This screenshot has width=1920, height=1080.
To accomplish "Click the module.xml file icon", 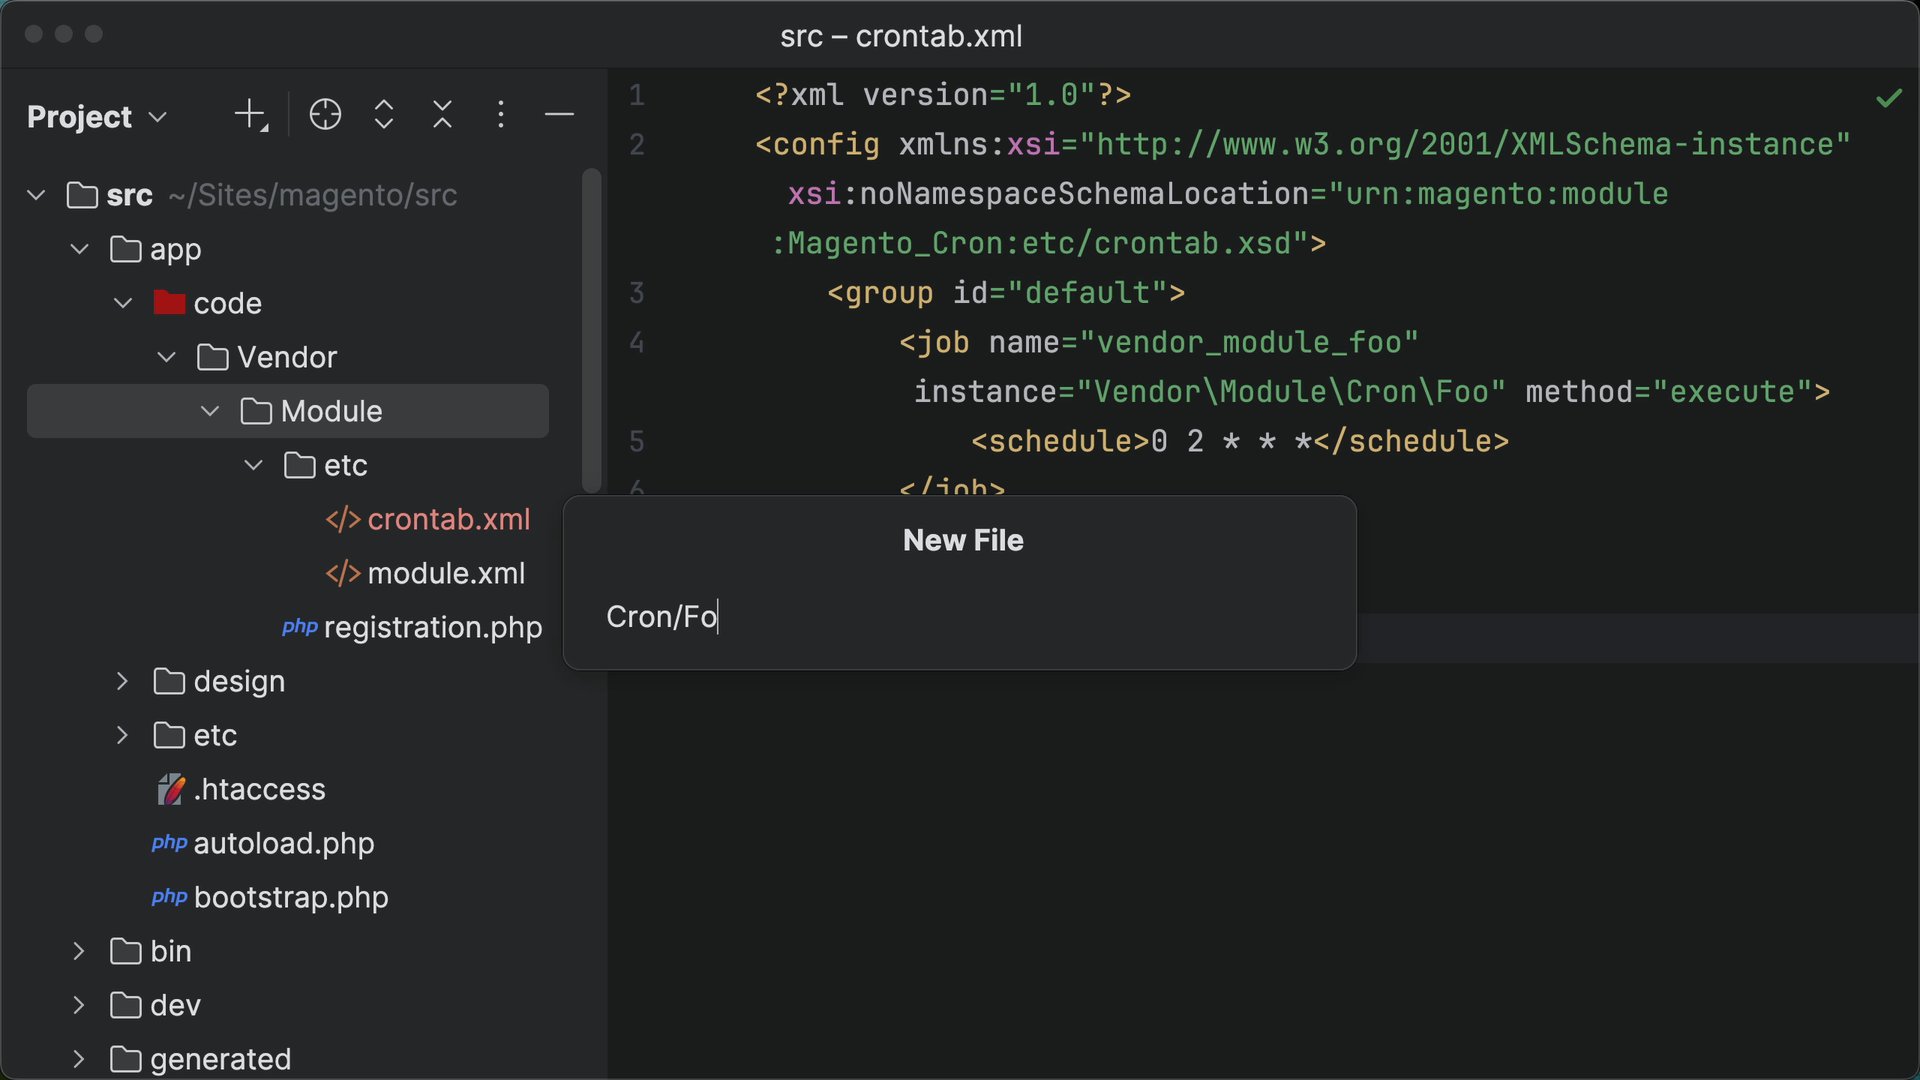I will click(x=343, y=573).
